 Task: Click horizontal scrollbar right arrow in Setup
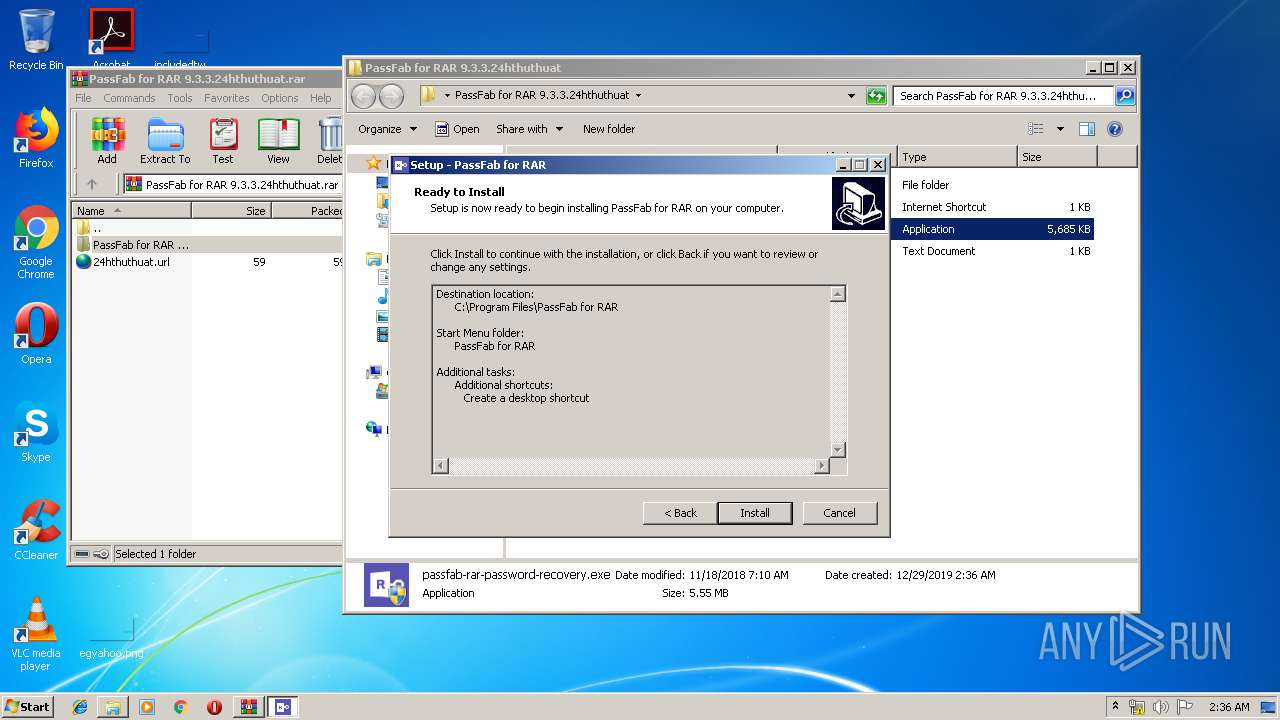point(822,466)
